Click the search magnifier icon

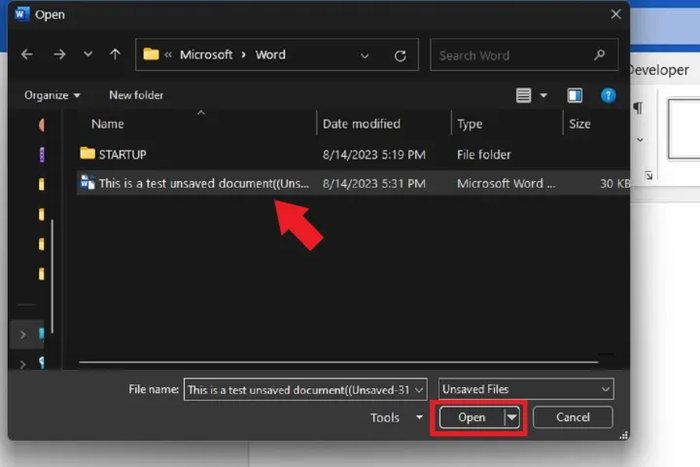(599, 55)
